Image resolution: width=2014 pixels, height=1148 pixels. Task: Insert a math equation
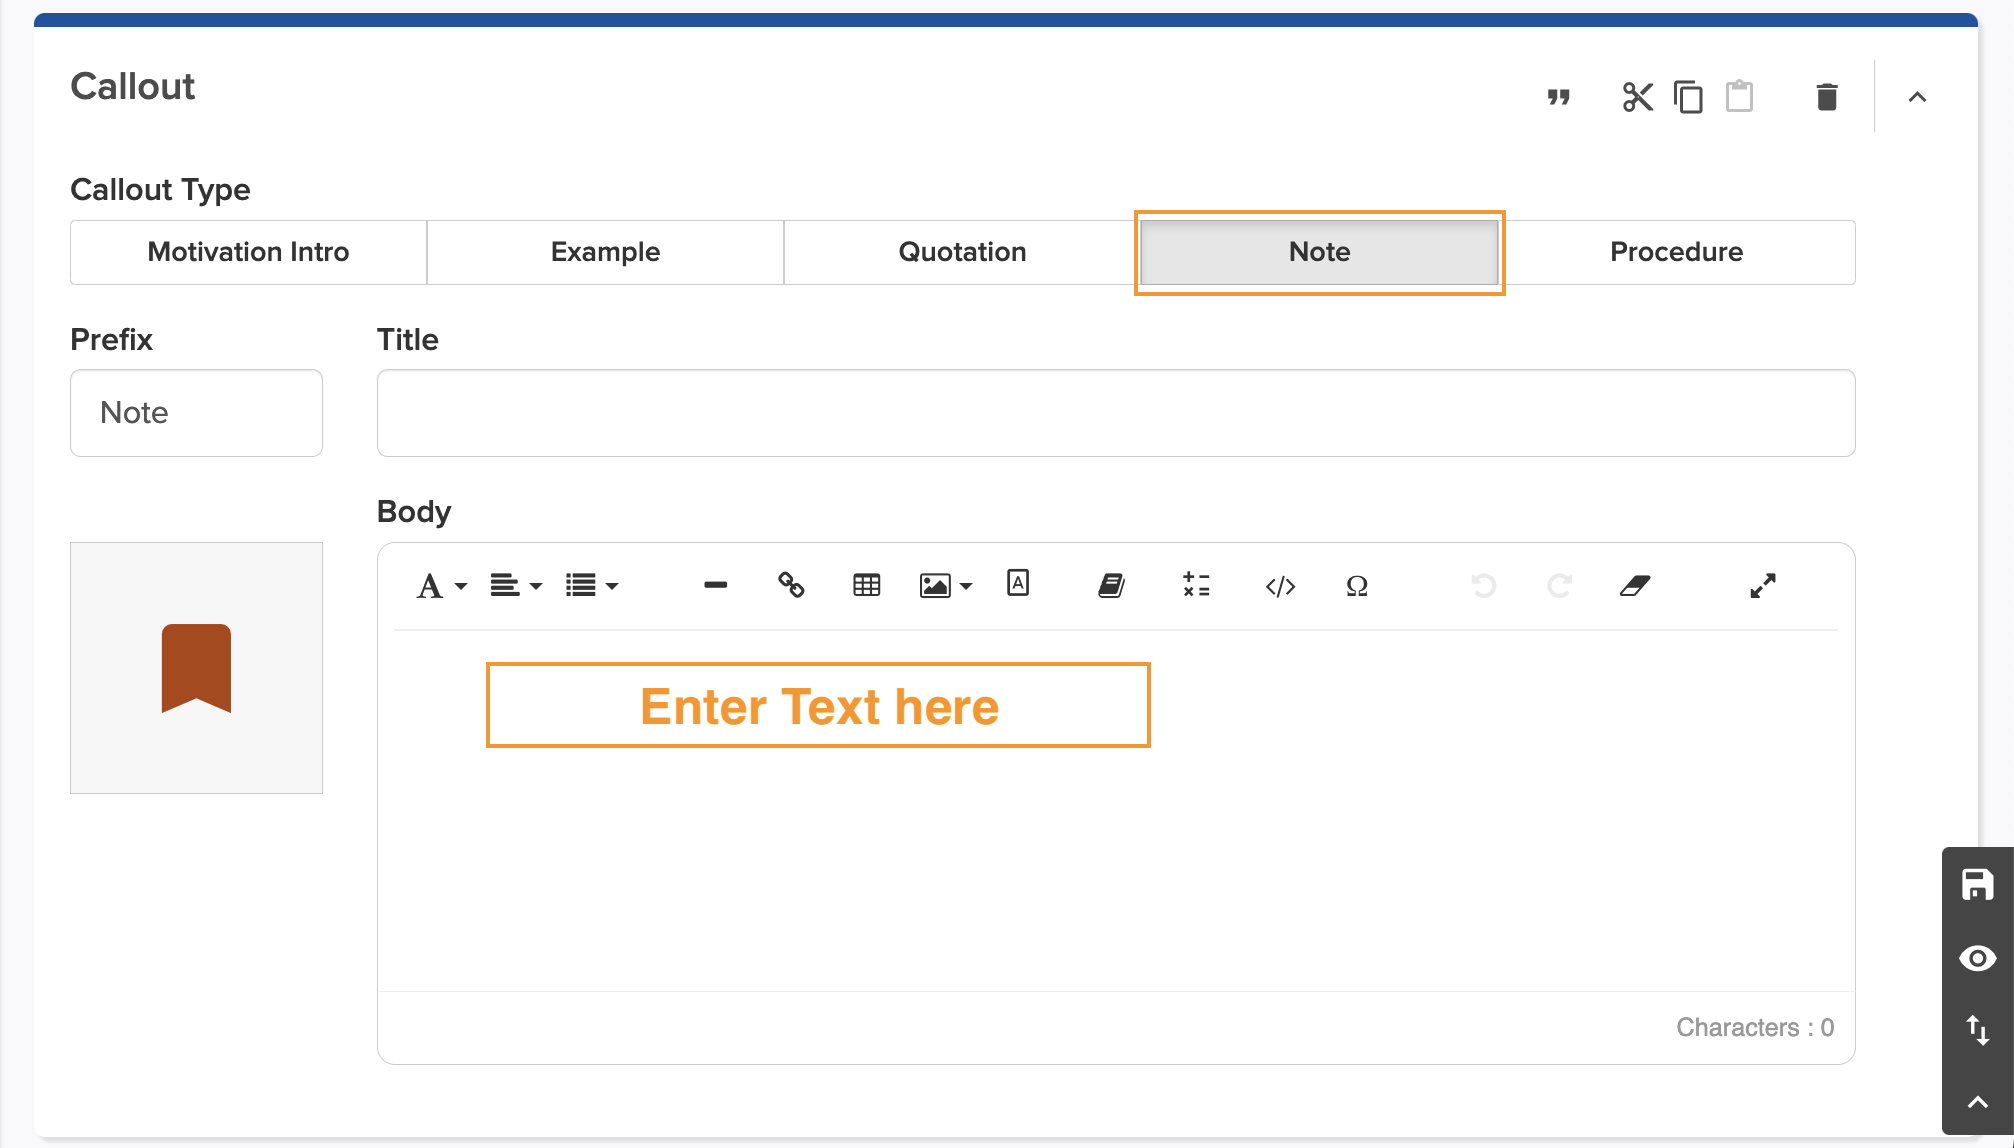1196,585
